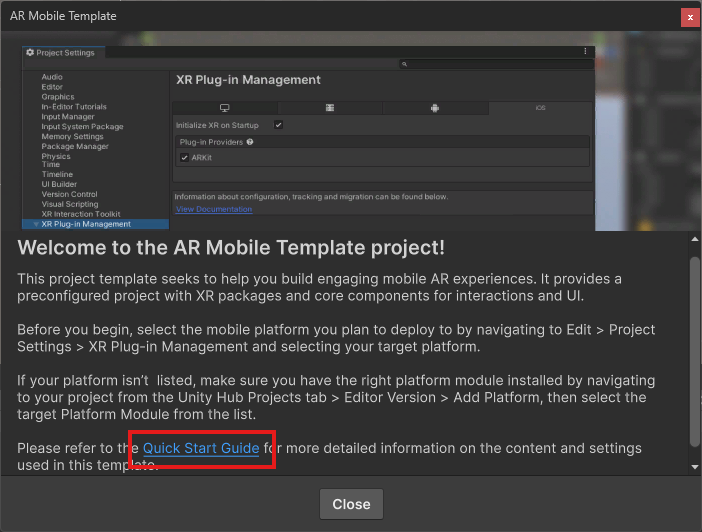Click the scrollbar down arrow

[x=695, y=467]
